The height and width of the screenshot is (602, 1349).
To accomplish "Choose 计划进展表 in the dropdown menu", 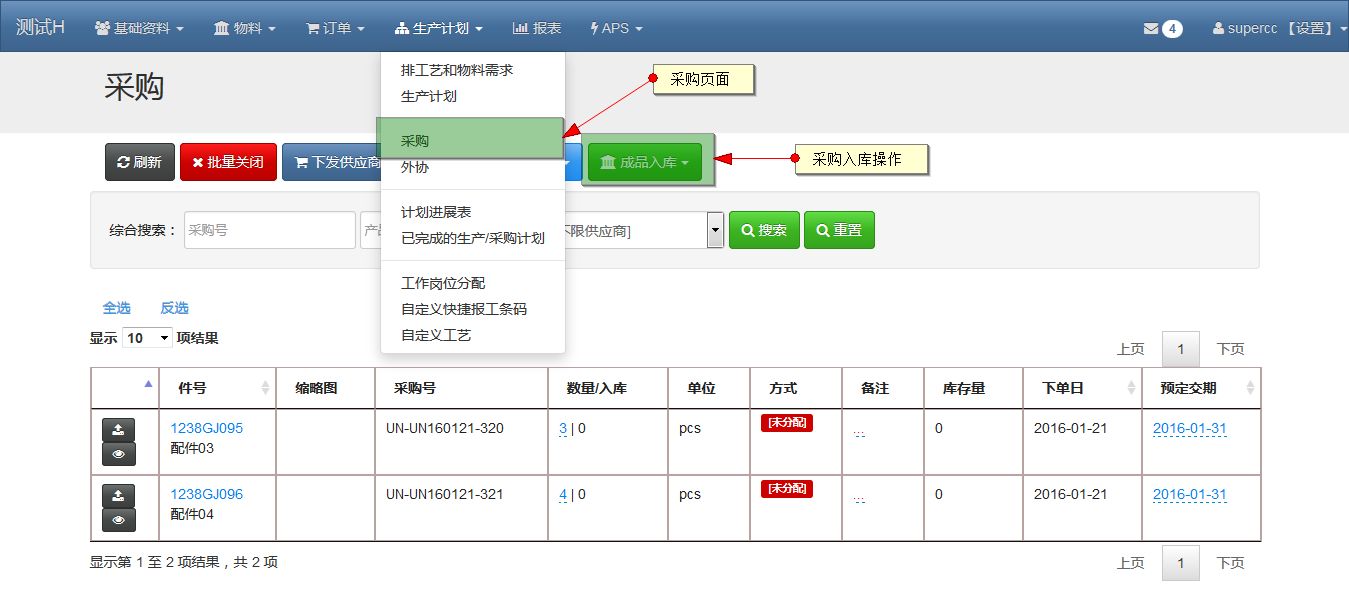I will click(436, 212).
